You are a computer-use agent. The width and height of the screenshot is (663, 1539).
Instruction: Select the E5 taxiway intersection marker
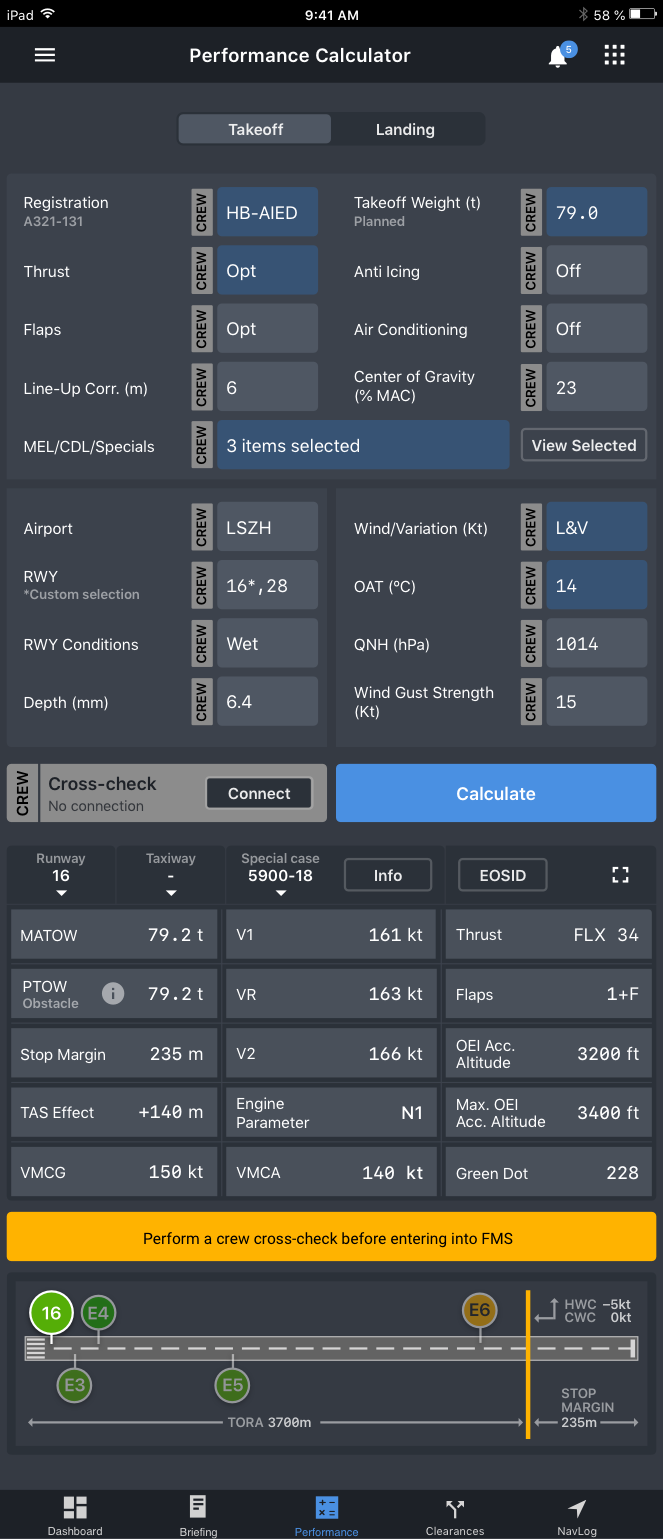pyautogui.click(x=232, y=1385)
